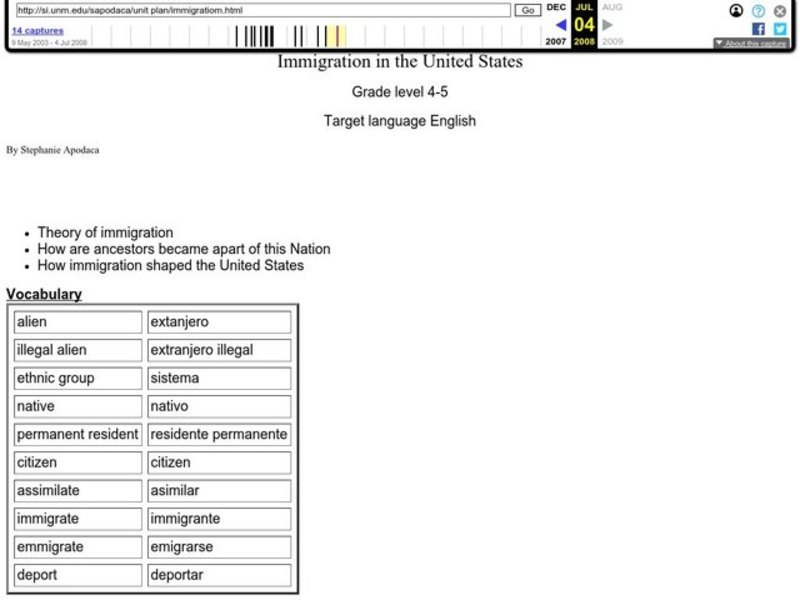Switch to the 2009 year
The height and width of the screenshot is (600, 800).
(610, 42)
